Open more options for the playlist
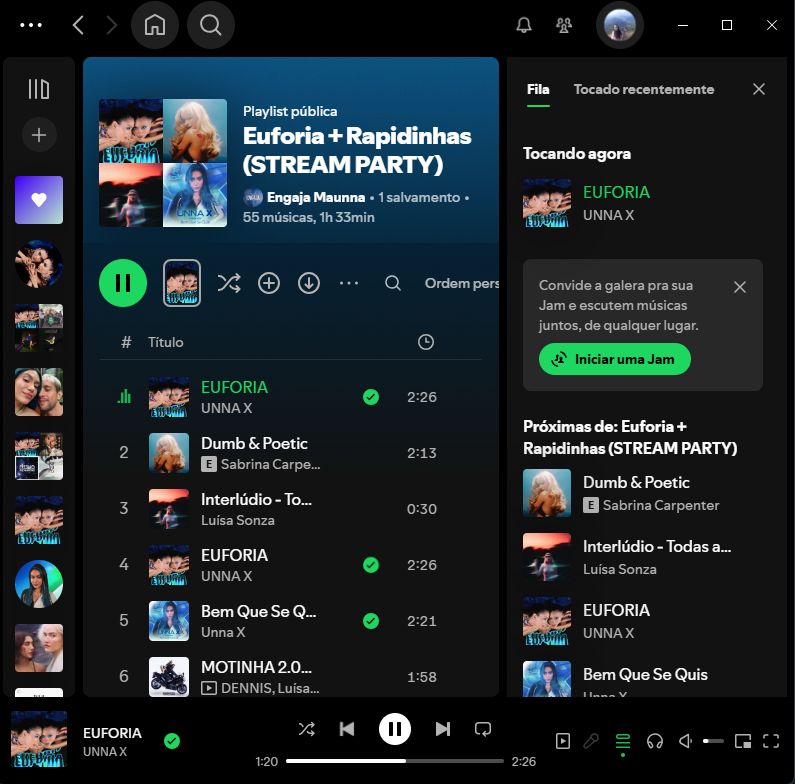This screenshot has height=784, width=795. click(x=349, y=283)
